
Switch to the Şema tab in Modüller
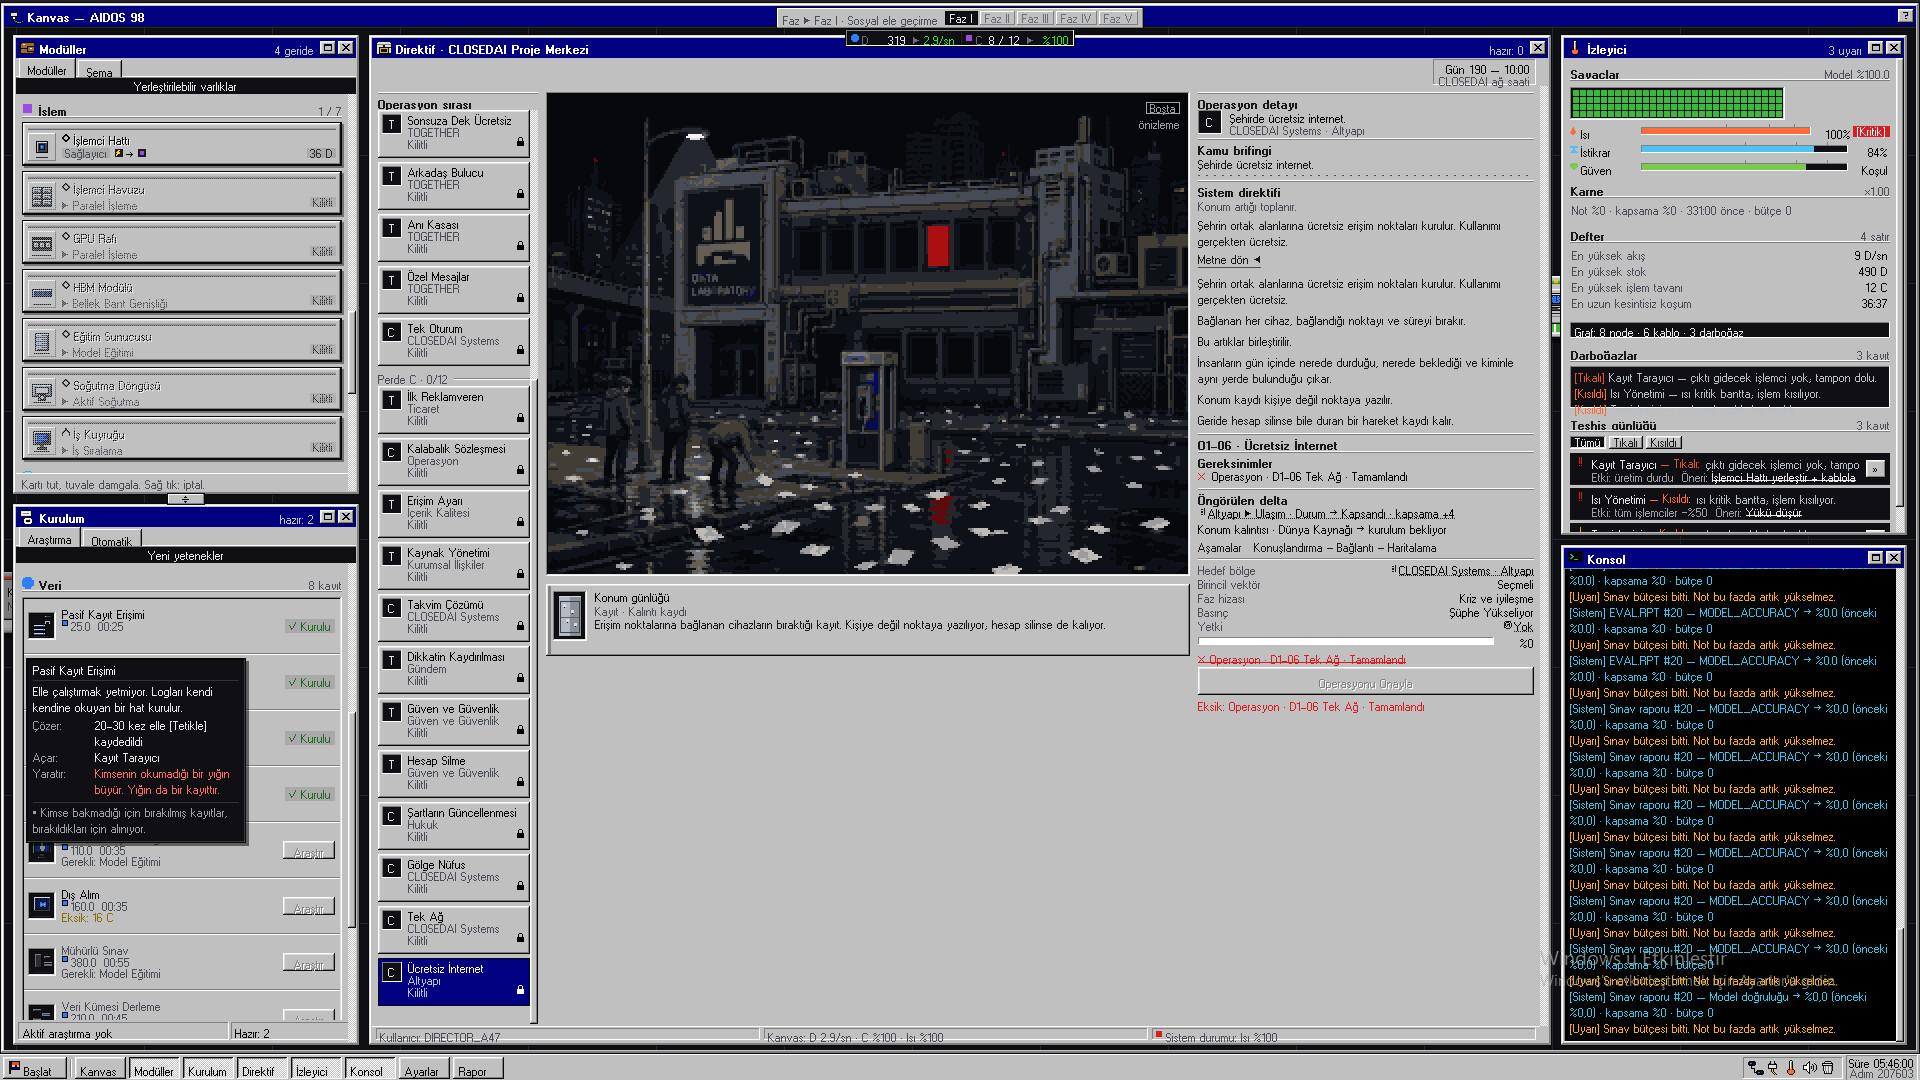pos(99,71)
